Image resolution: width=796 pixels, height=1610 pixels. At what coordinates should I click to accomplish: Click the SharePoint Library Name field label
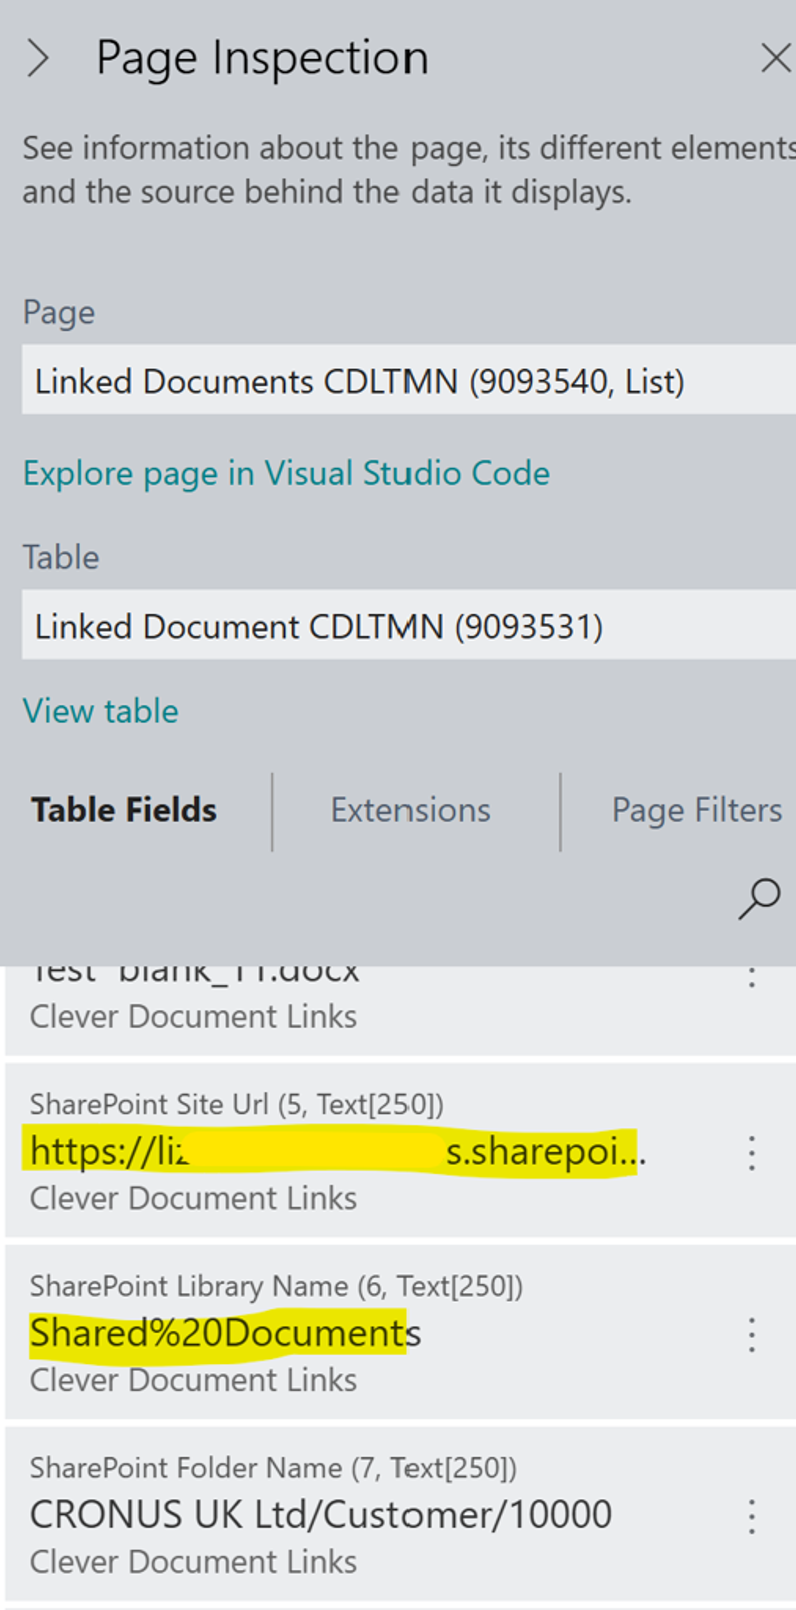pyautogui.click(x=276, y=1286)
